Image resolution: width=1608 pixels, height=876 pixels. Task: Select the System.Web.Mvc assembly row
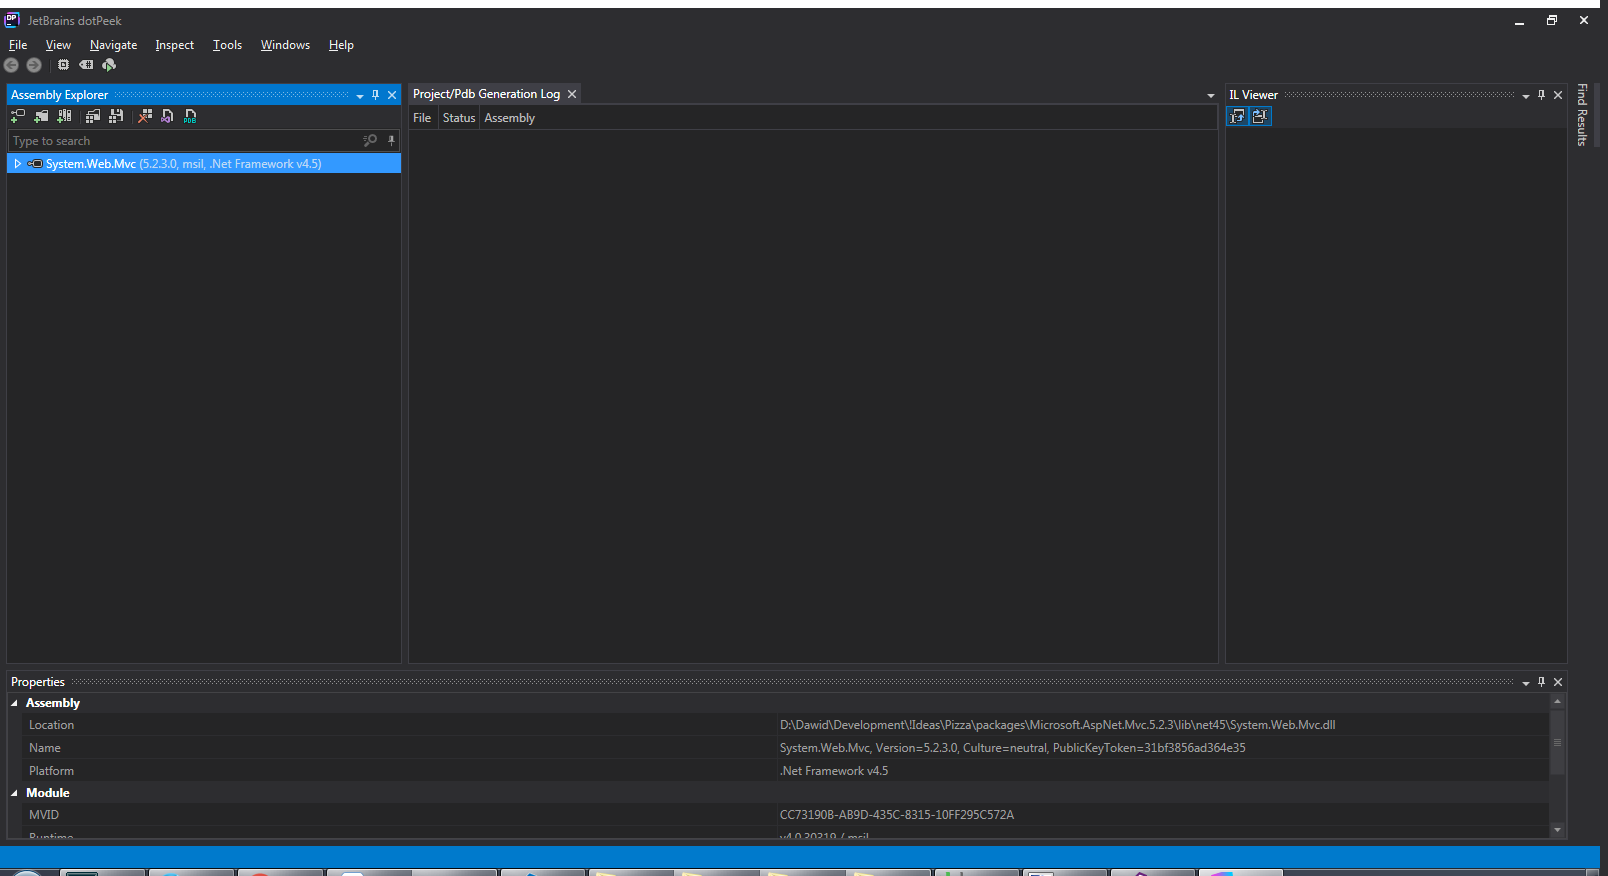204,163
